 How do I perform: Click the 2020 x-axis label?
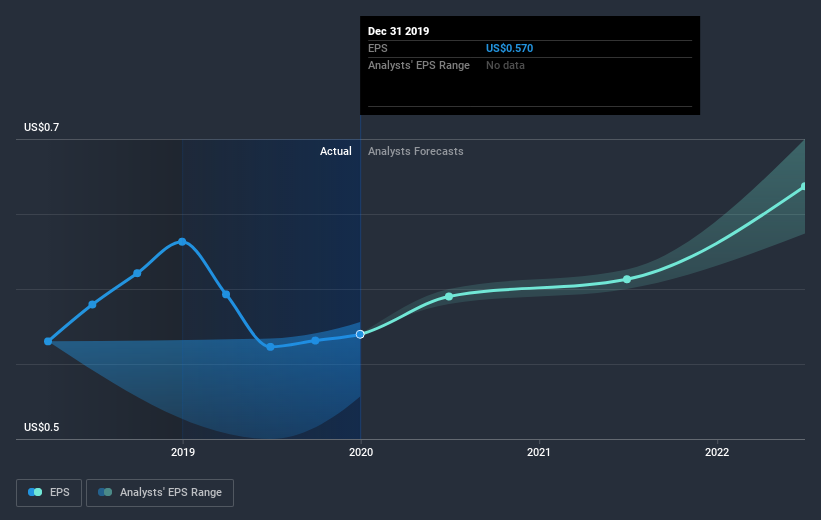tap(361, 452)
